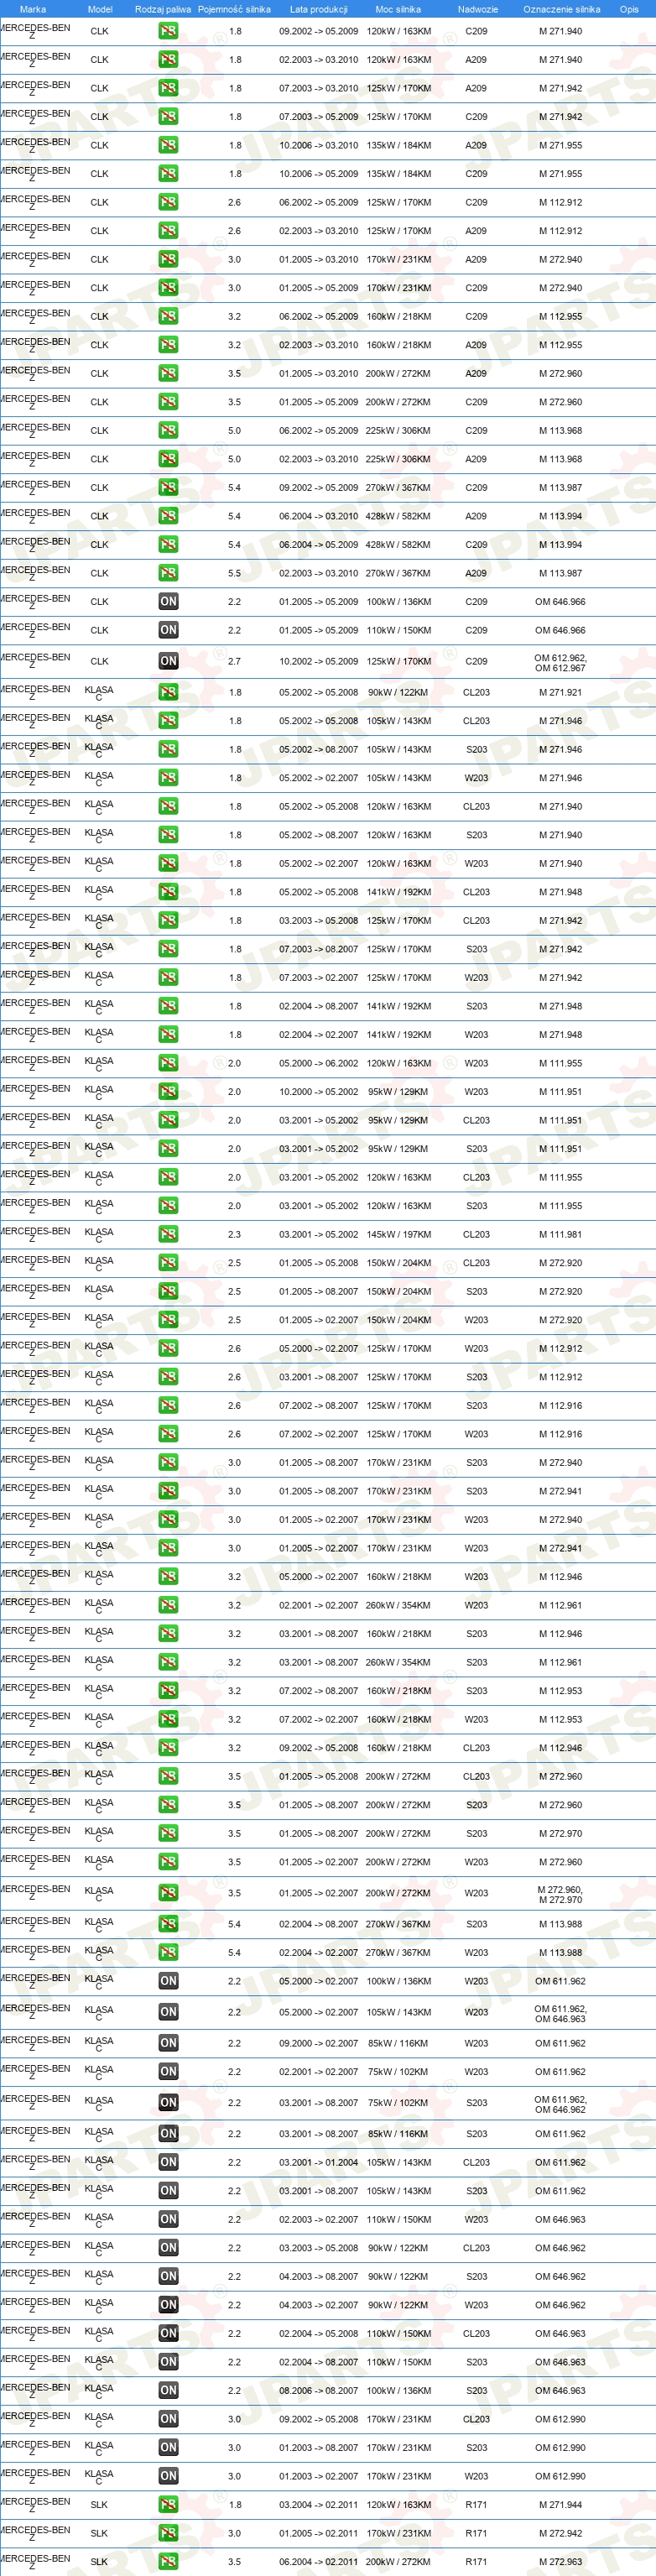656x2576 pixels.
Task: Click the Opis column header
Action: click(x=629, y=9)
